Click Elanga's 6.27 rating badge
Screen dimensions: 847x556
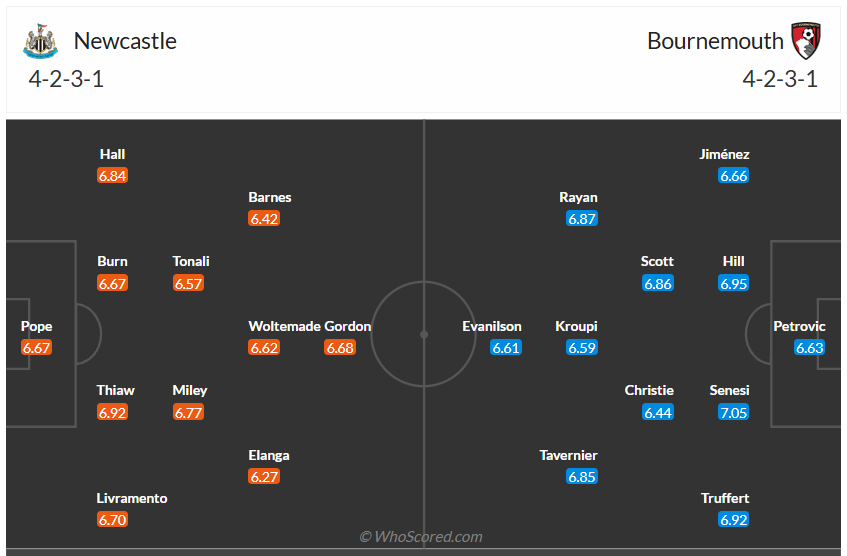(264, 477)
